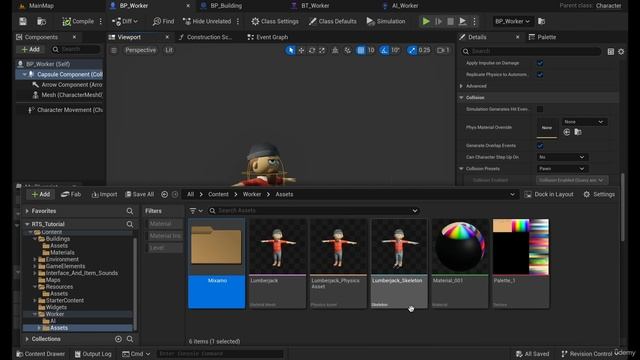Open Fab from content browser
The height and width of the screenshot is (360, 640).
[x=71, y=194]
